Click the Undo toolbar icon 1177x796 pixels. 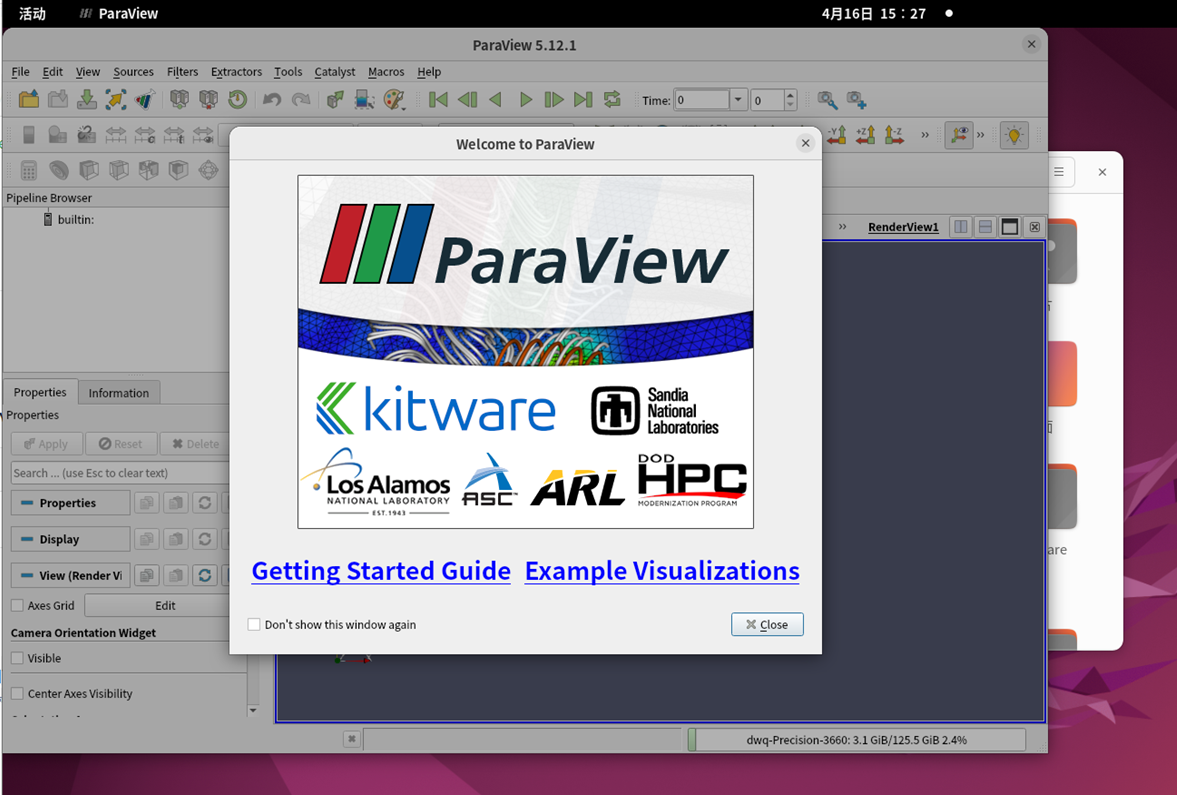point(270,99)
